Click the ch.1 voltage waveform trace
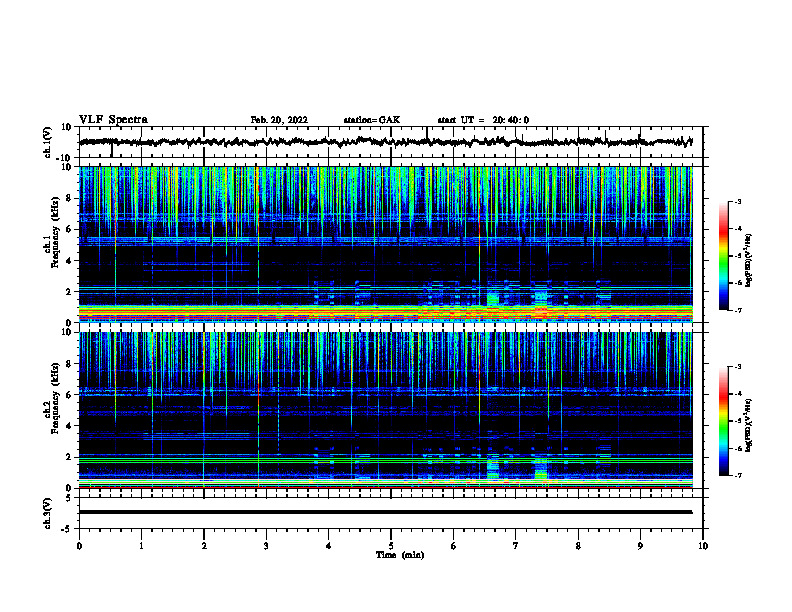 tap(385, 142)
